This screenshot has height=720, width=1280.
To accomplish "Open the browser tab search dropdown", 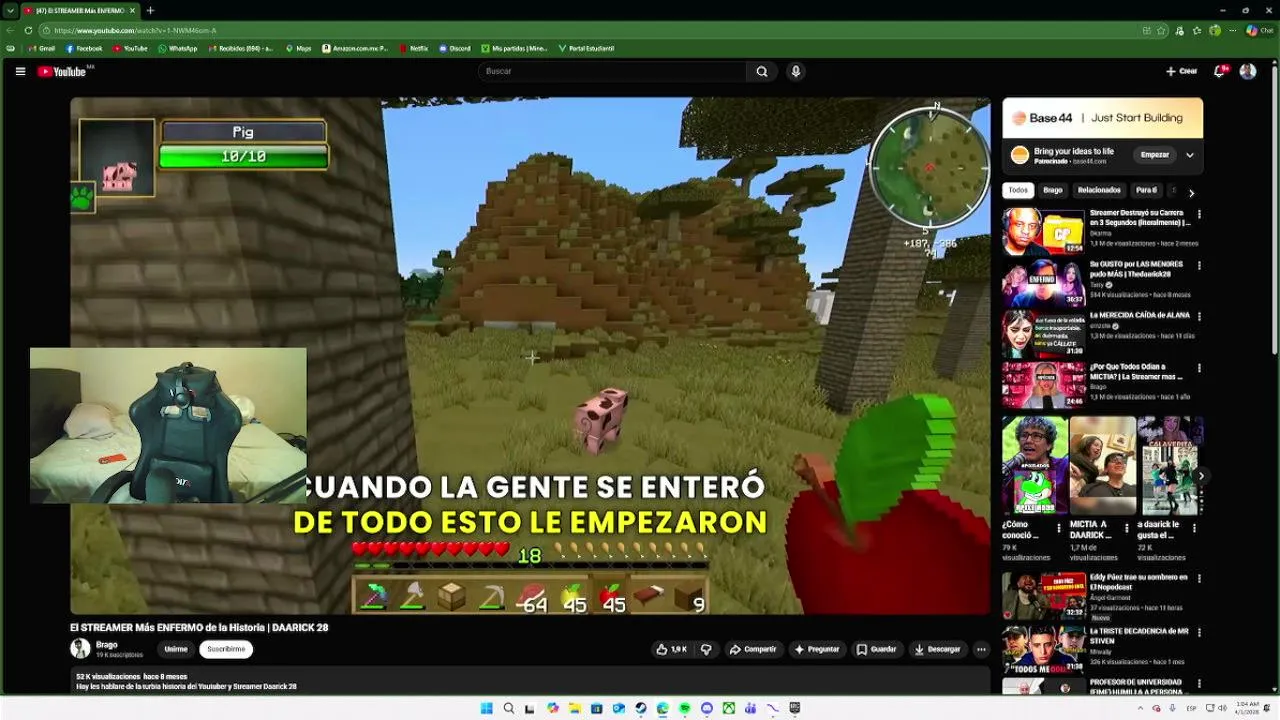I will click(x=10, y=10).
